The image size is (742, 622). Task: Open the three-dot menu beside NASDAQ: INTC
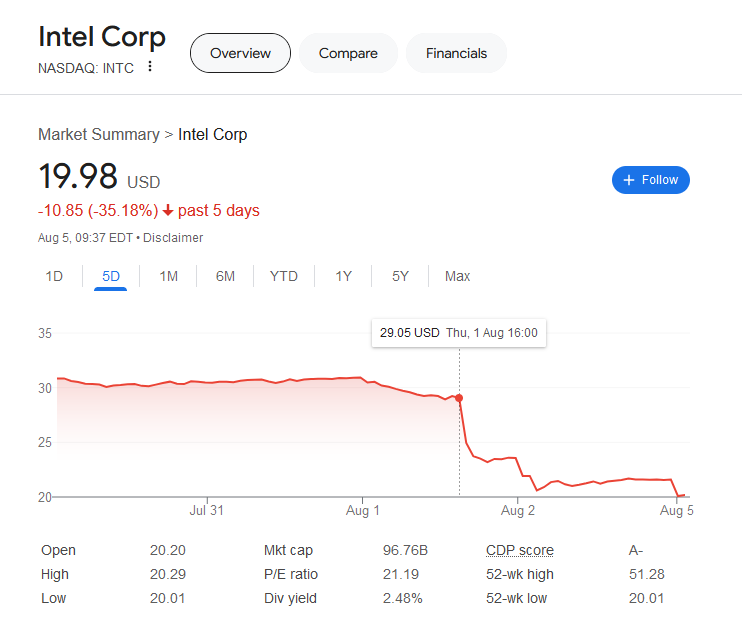150,67
